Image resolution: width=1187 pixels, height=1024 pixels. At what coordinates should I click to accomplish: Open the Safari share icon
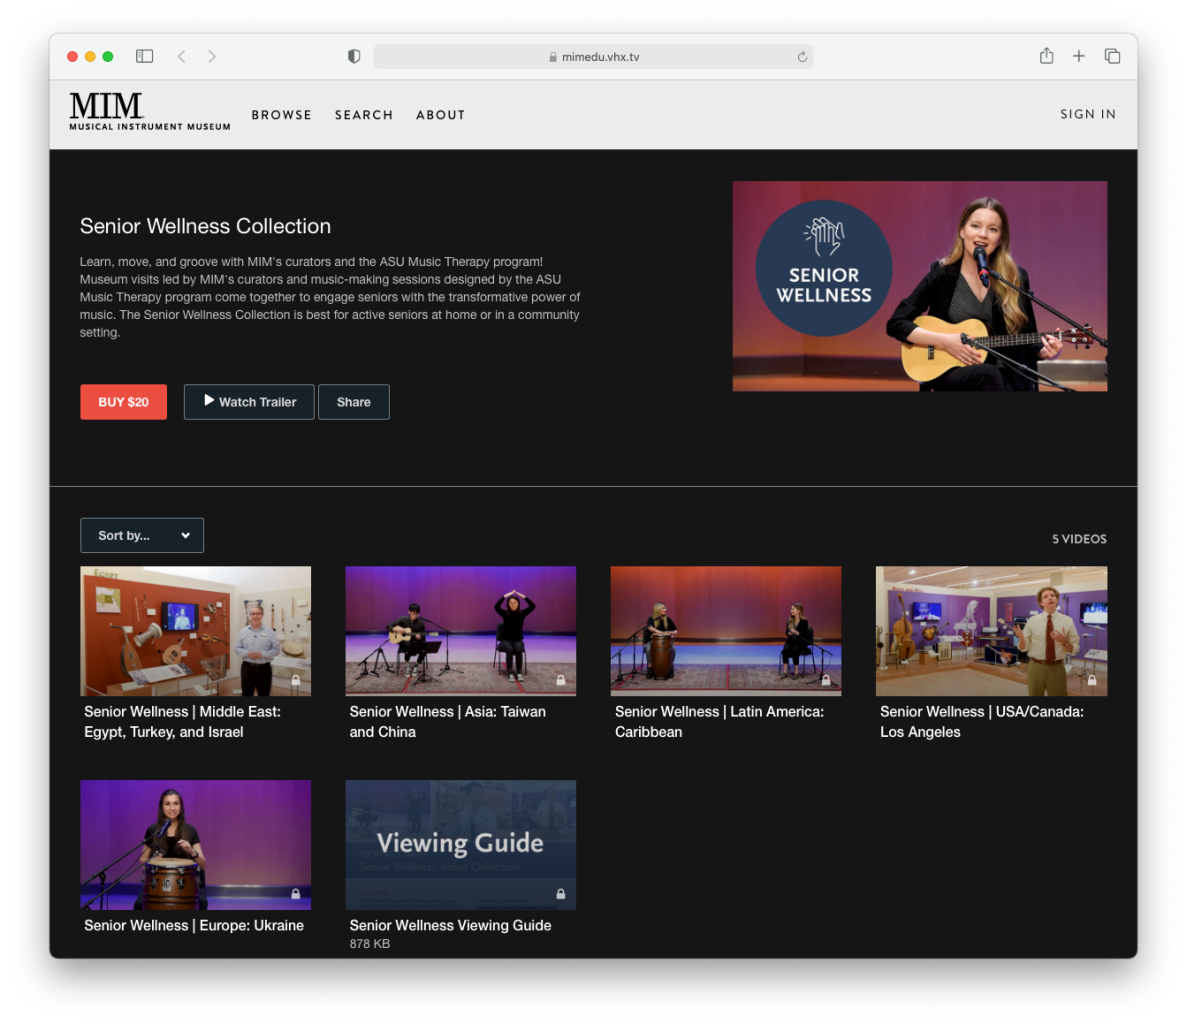(x=1046, y=55)
